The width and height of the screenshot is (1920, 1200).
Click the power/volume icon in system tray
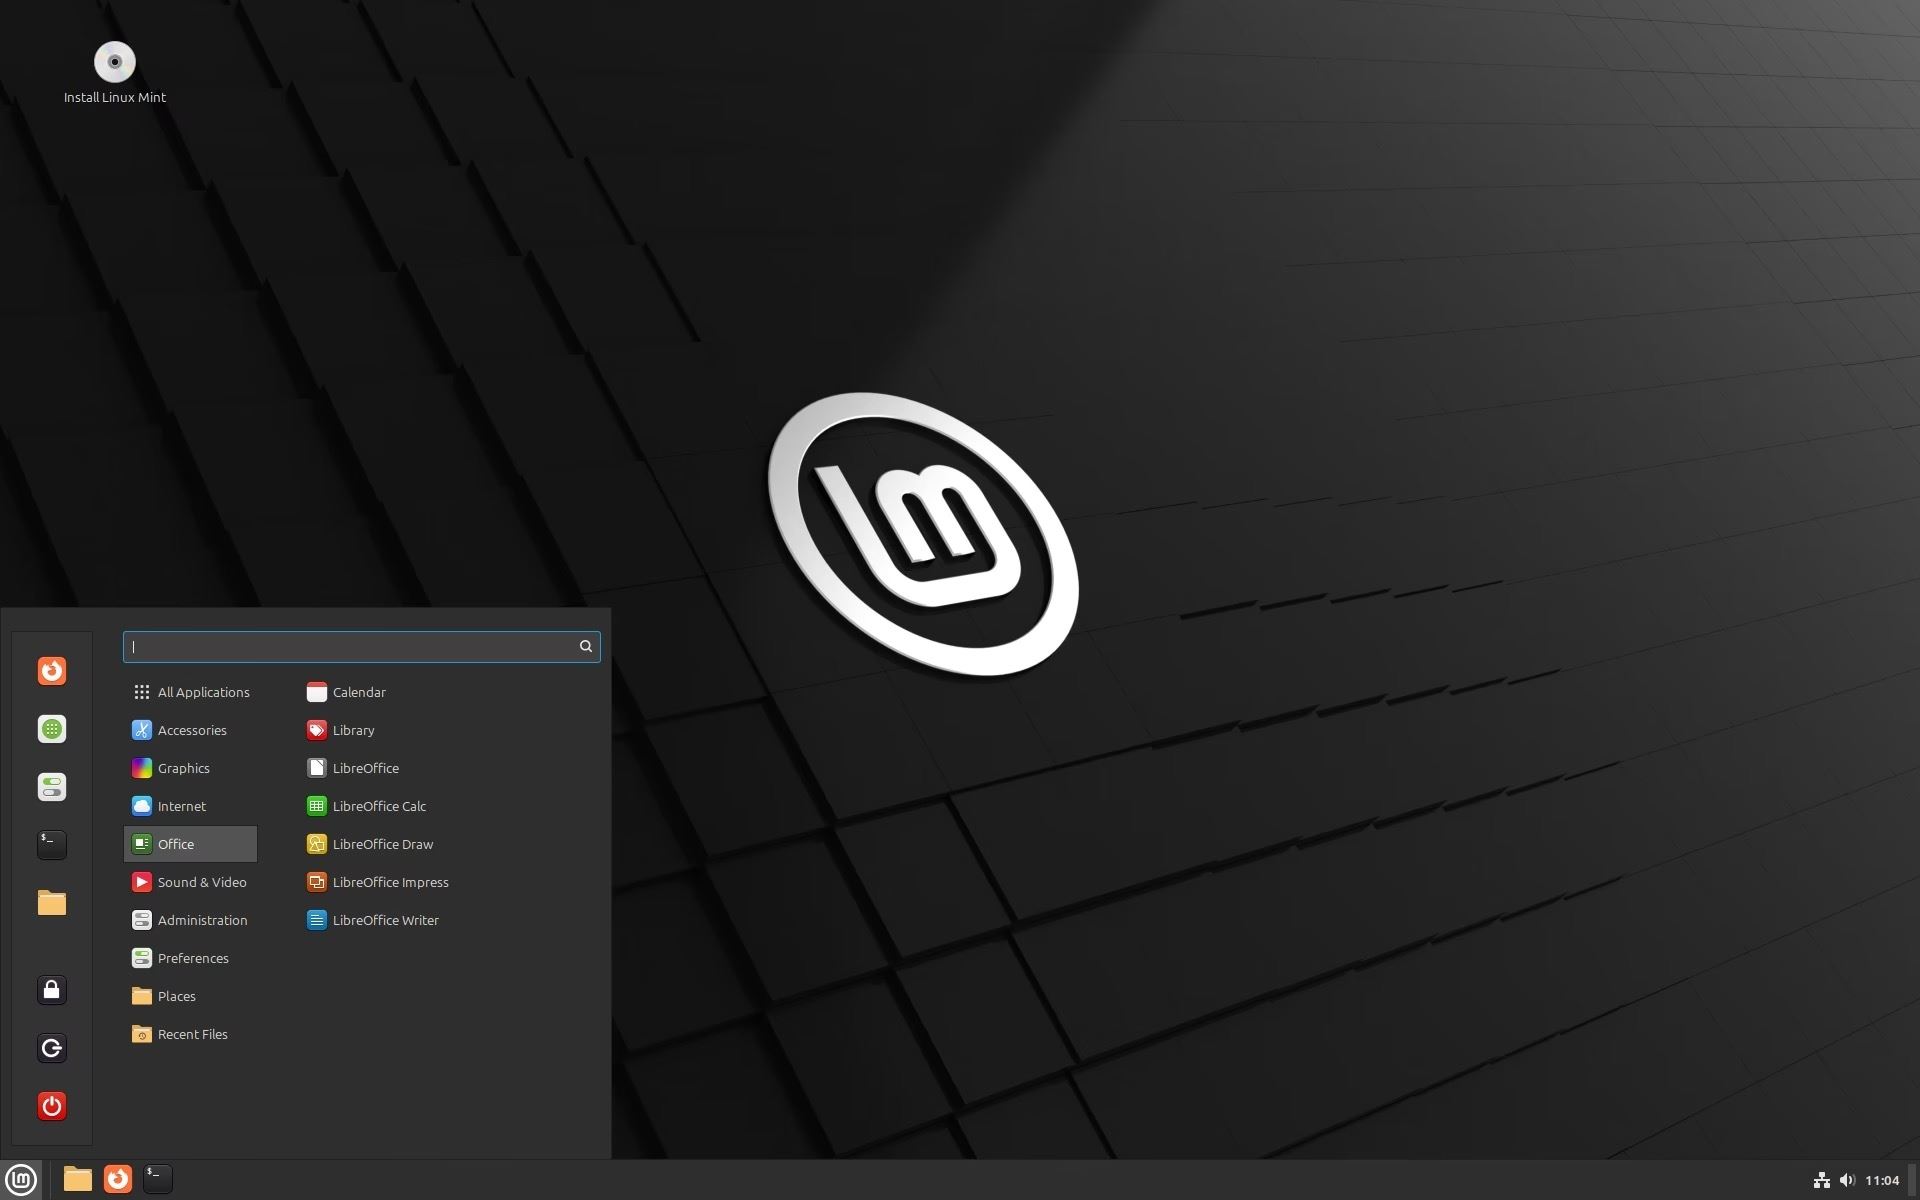point(1844,1179)
